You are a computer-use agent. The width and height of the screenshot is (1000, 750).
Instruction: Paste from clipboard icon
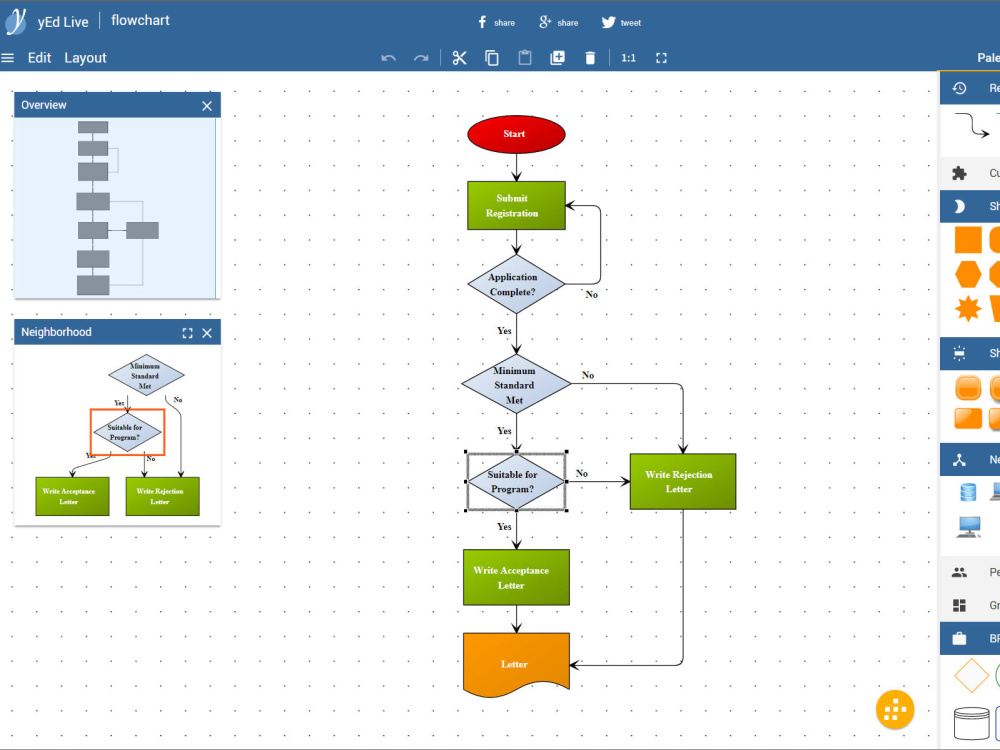click(x=525, y=58)
